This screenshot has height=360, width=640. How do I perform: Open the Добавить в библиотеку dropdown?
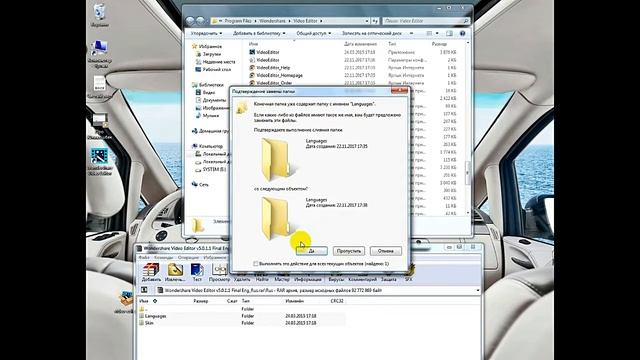(x=259, y=33)
